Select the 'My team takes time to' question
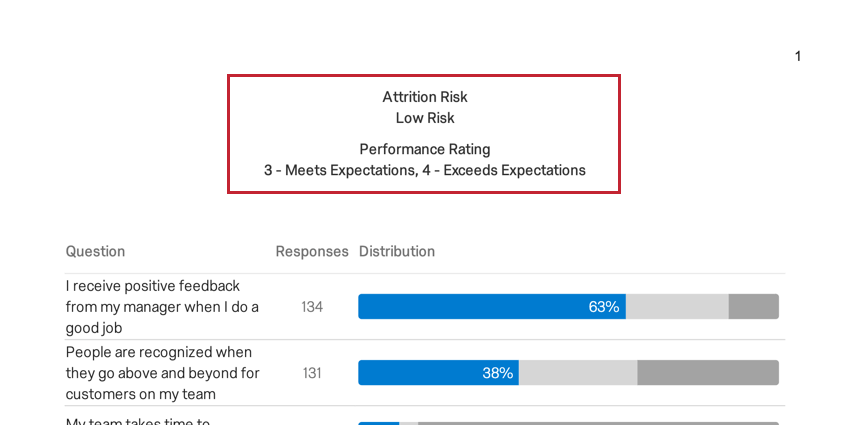This screenshot has height=425, width=850. [x=138, y=420]
